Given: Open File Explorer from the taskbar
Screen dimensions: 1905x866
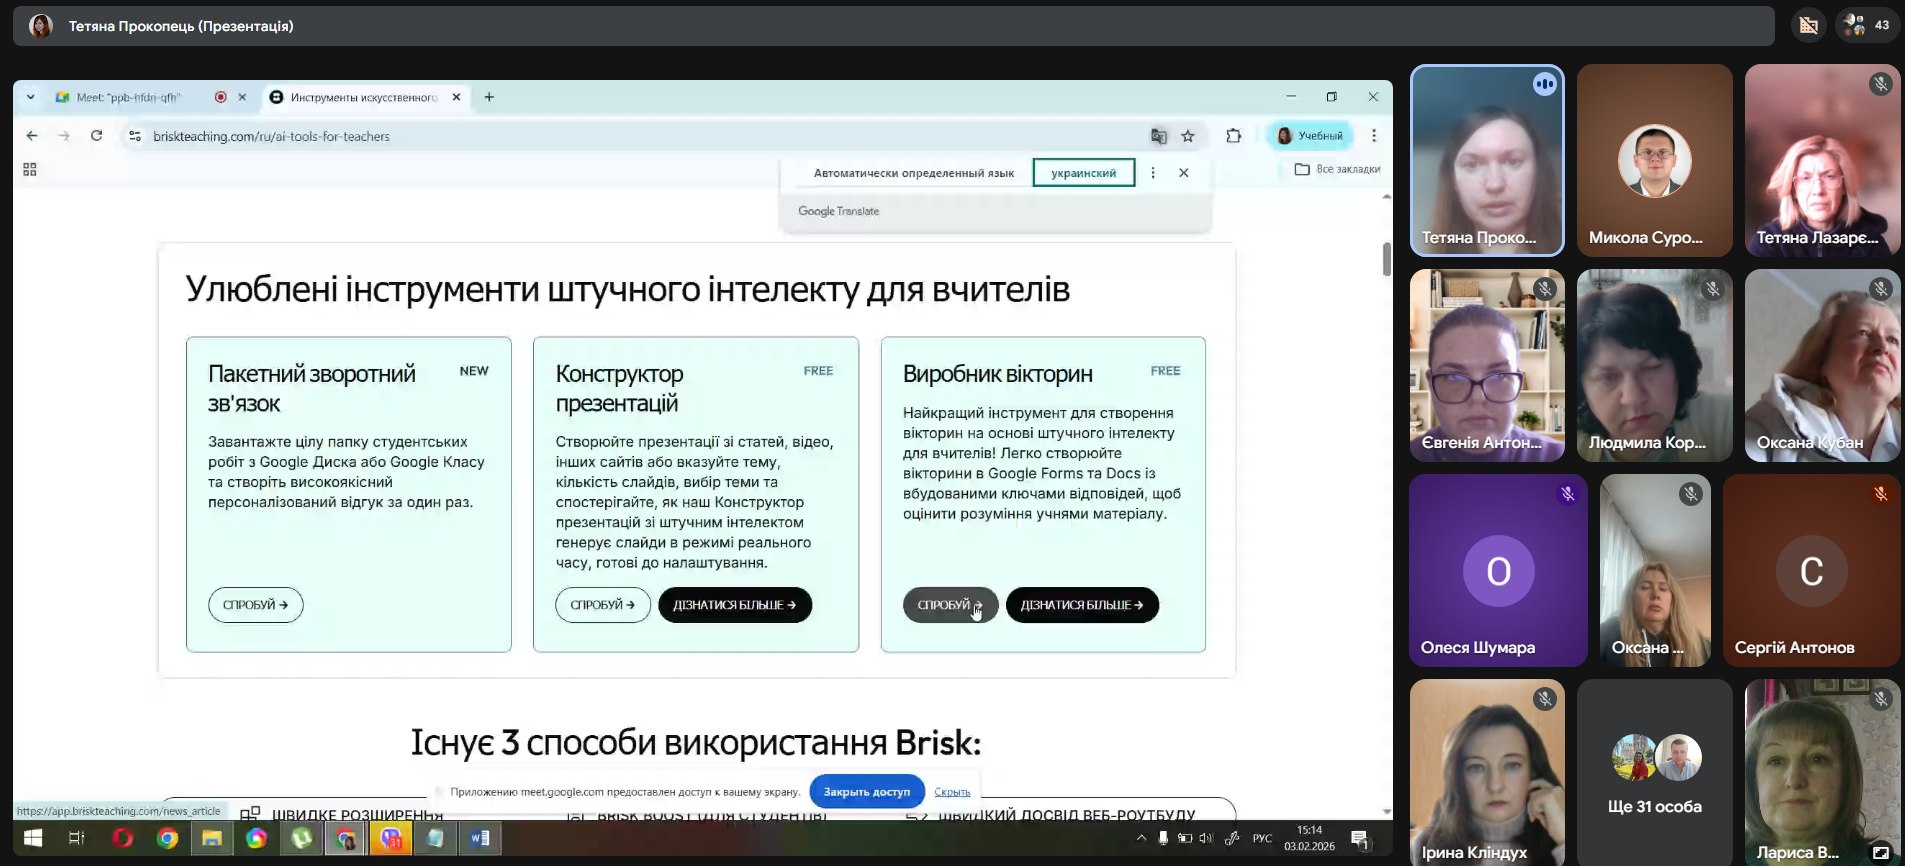Looking at the screenshot, I should (212, 838).
